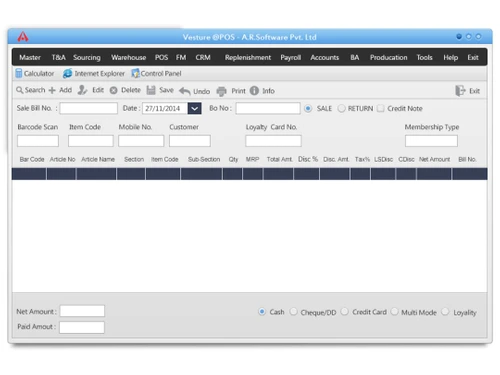Click the red A application logo

coord(23,37)
